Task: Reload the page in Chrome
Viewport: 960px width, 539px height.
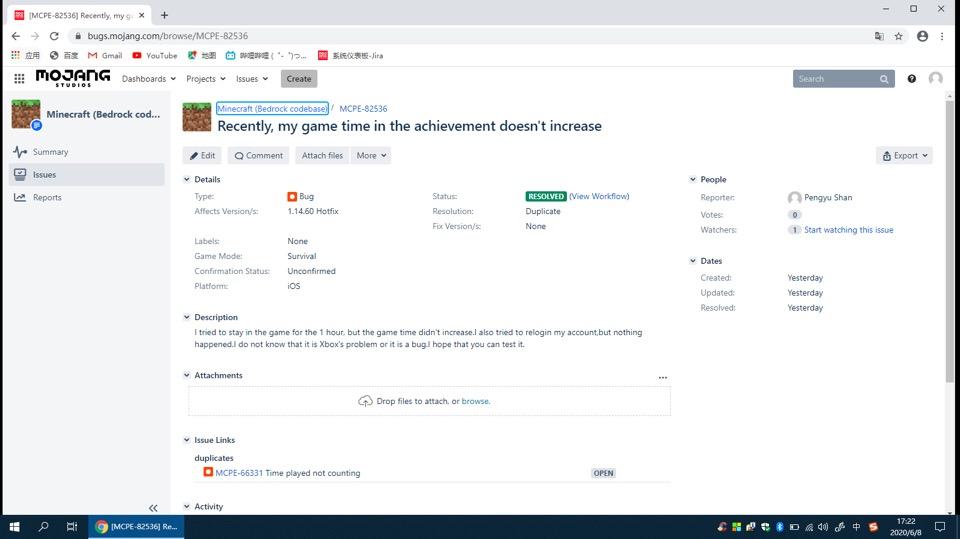Action: (x=55, y=36)
